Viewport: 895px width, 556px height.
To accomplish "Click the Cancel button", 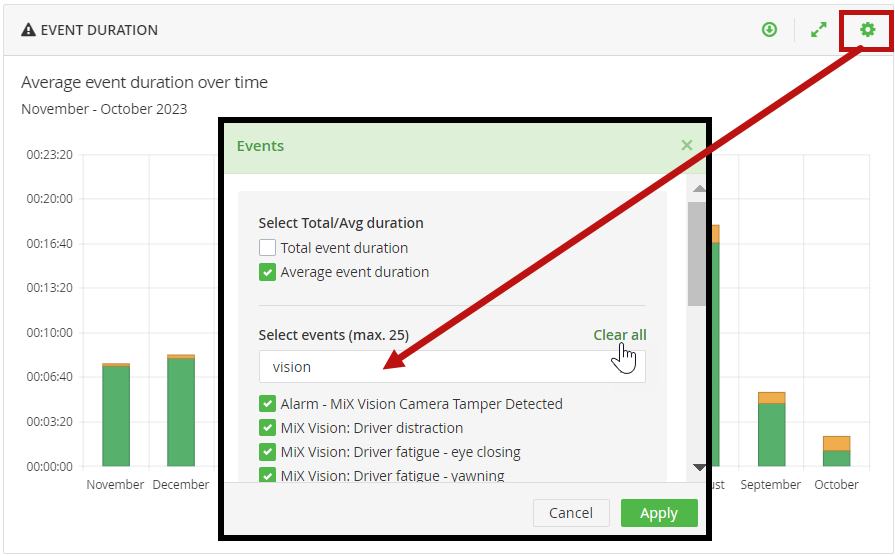I will [x=571, y=513].
